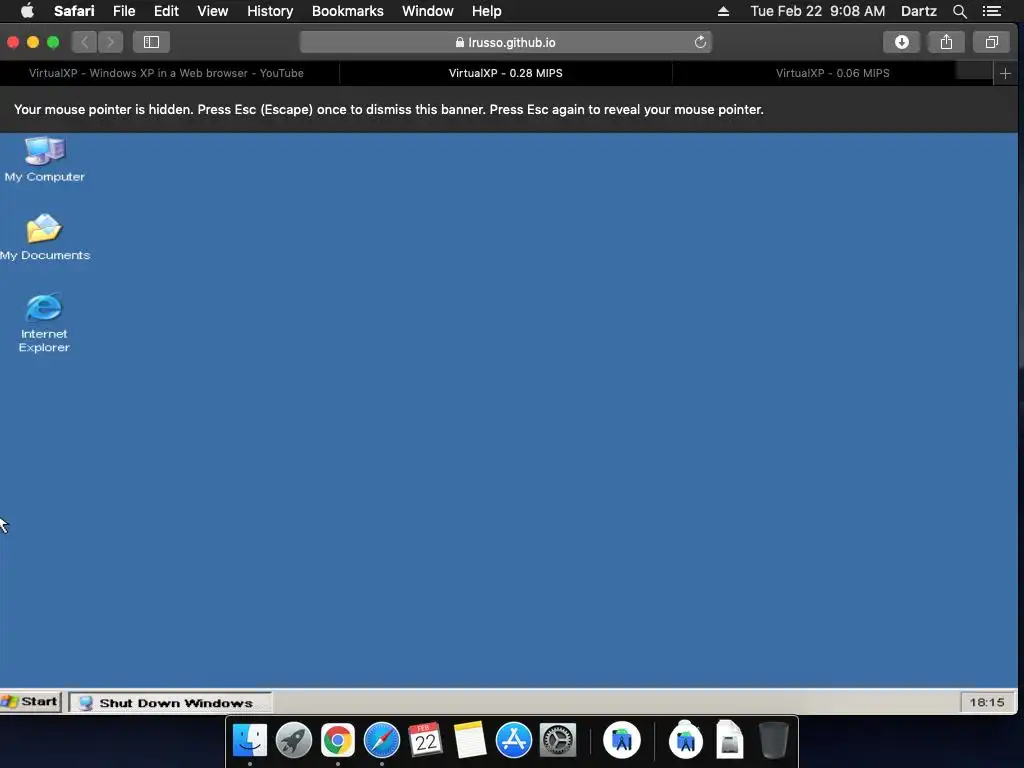
Task: Open Safari downloads button
Action: pos(902,42)
